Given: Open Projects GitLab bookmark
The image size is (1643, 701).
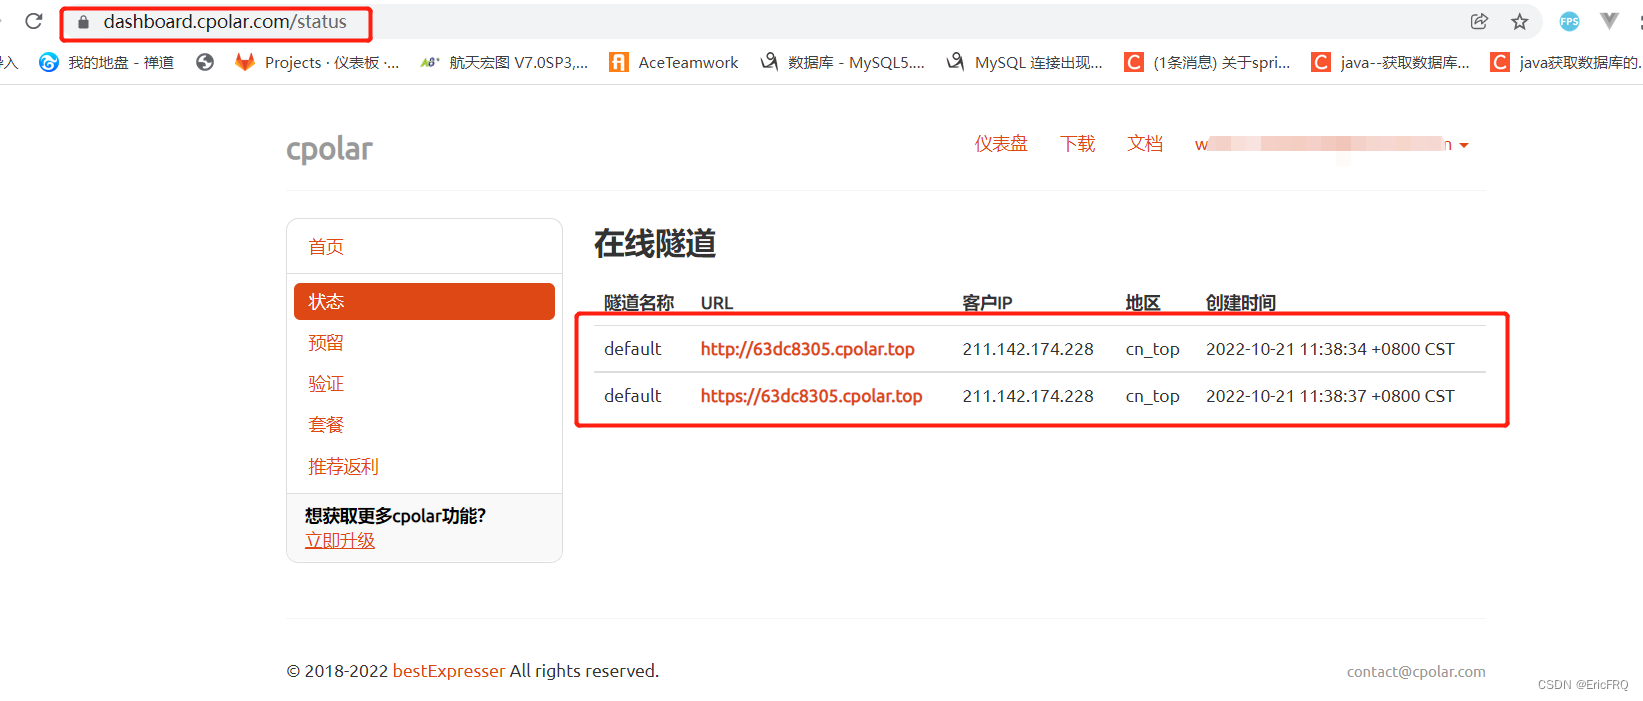Looking at the screenshot, I should tap(317, 62).
